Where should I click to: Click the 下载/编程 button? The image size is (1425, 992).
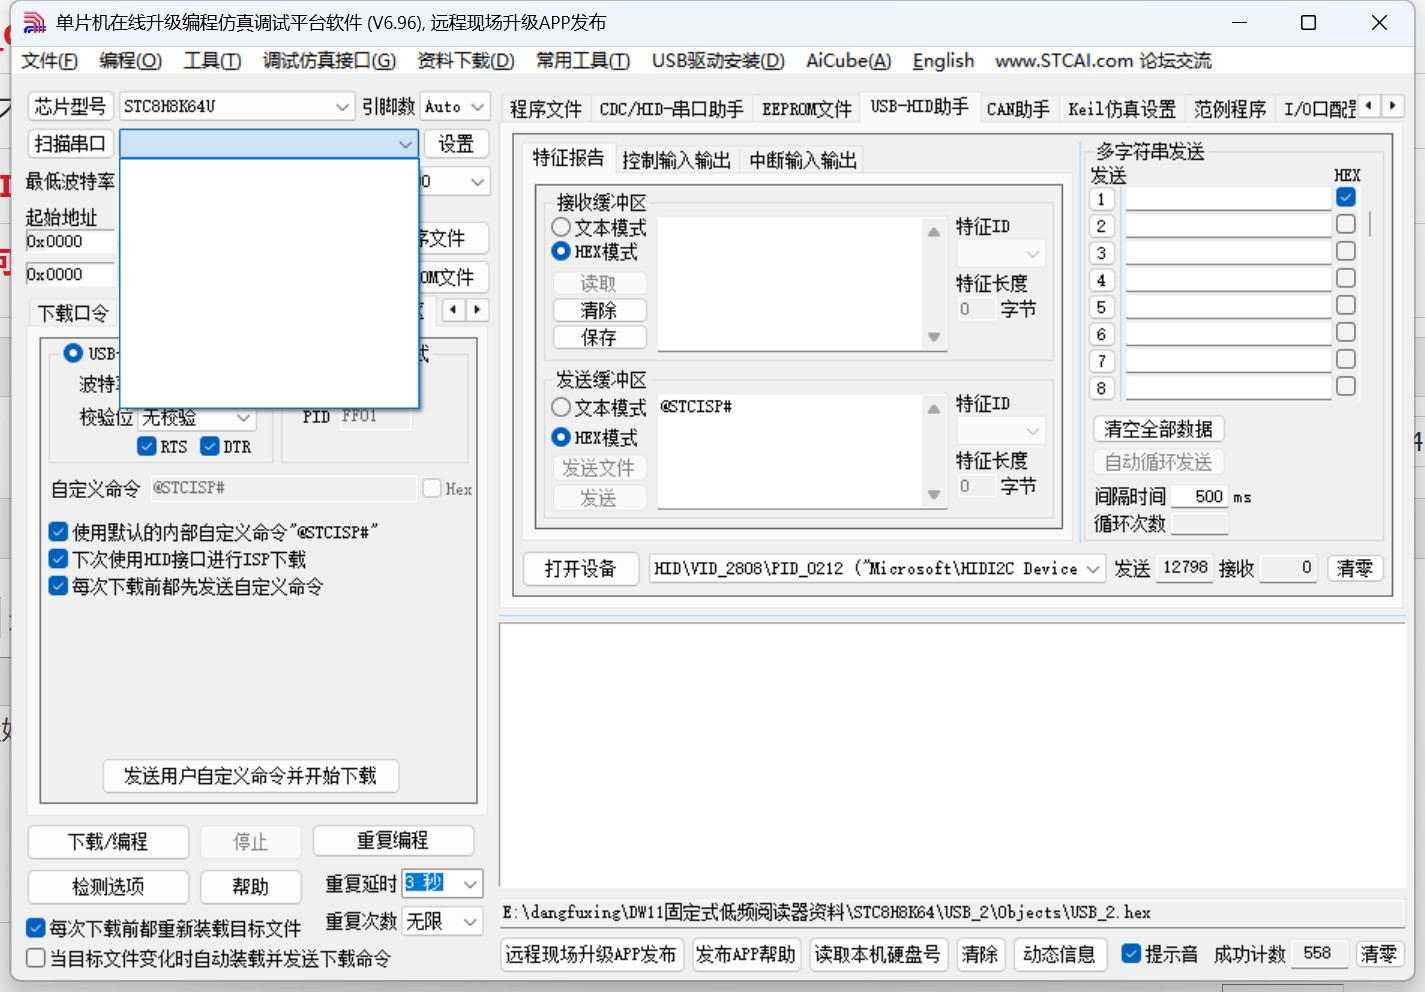click(108, 842)
